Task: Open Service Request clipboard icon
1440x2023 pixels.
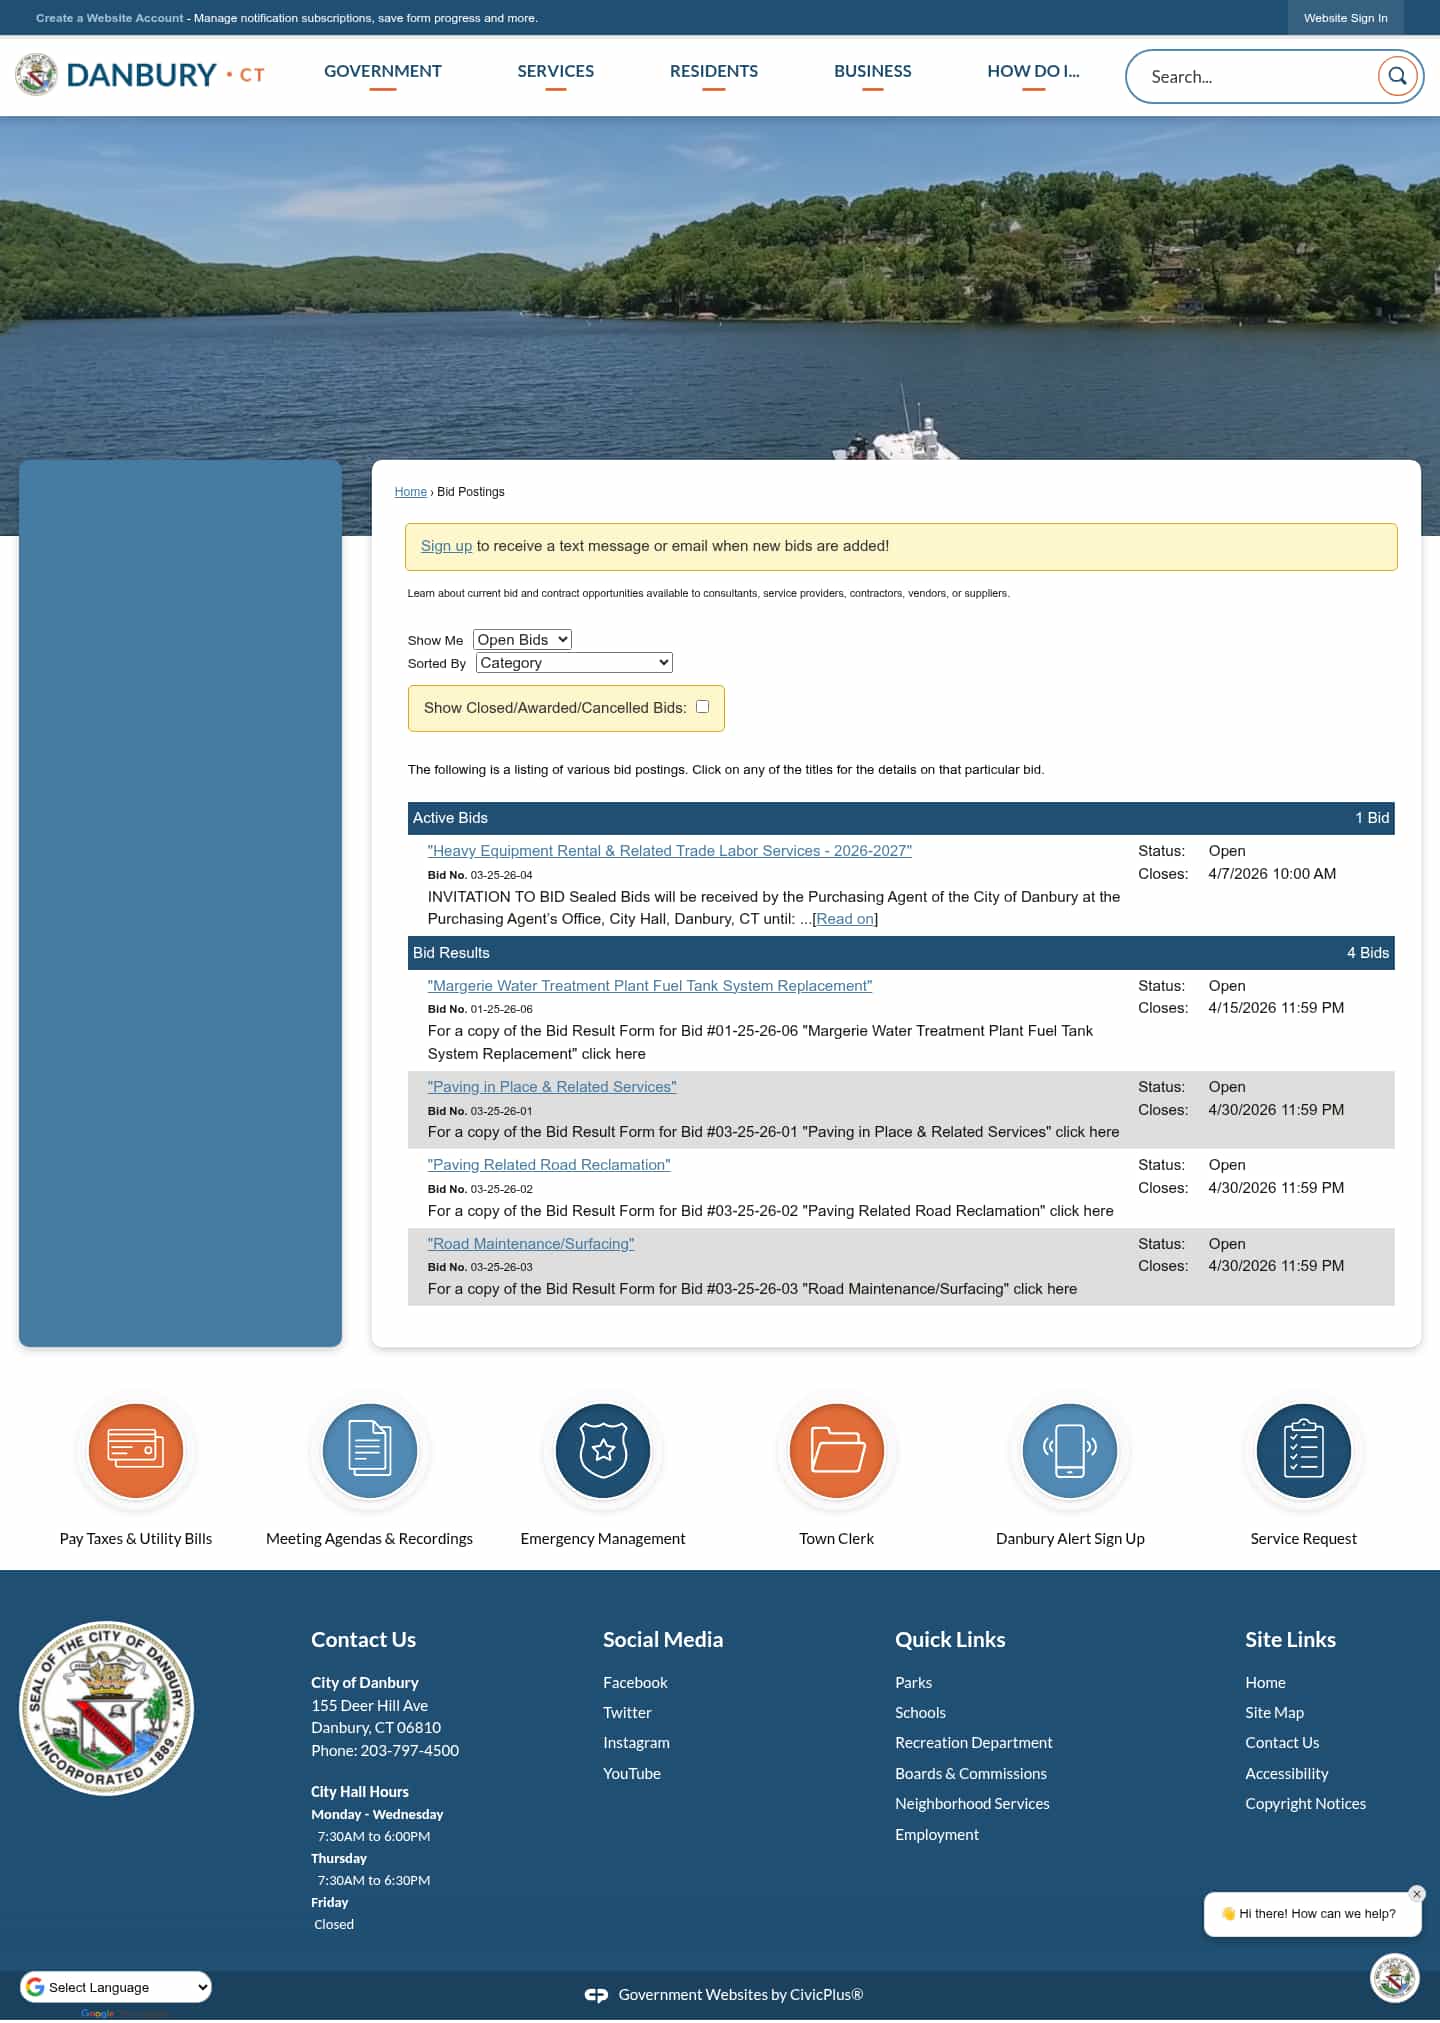Action: point(1304,1450)
